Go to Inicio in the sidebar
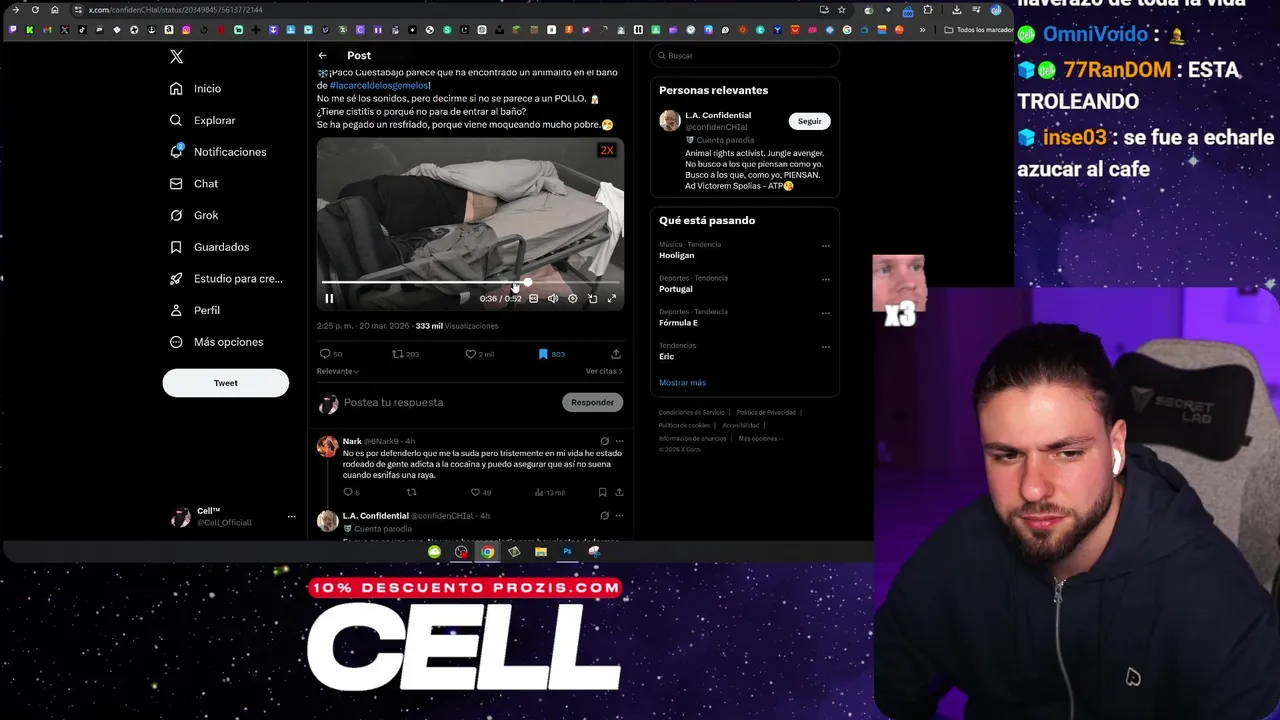The height and width of the screenshot is (720, 1280). [196, 89]
